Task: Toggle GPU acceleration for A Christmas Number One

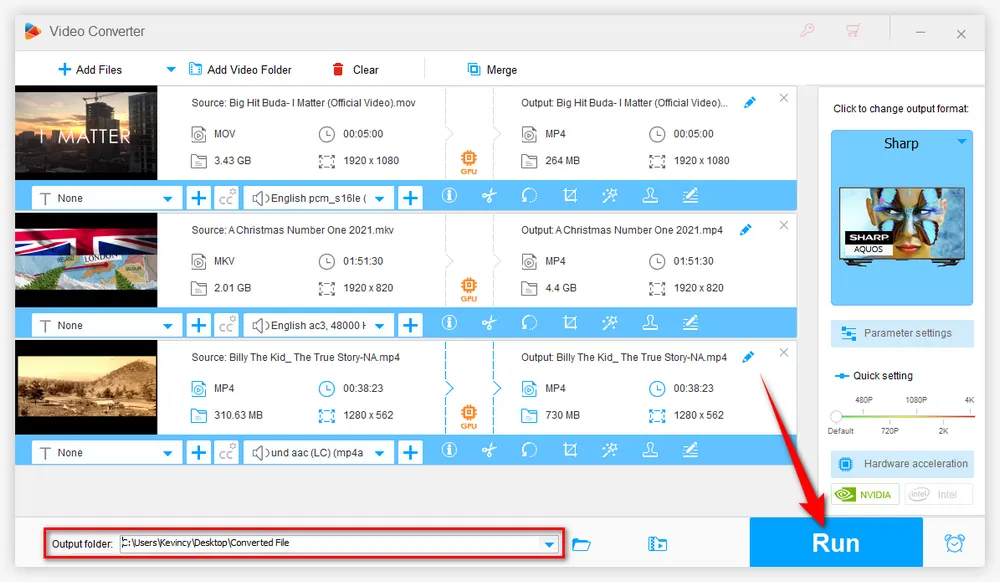Action: pyautogui.click(x=469, y=289)
